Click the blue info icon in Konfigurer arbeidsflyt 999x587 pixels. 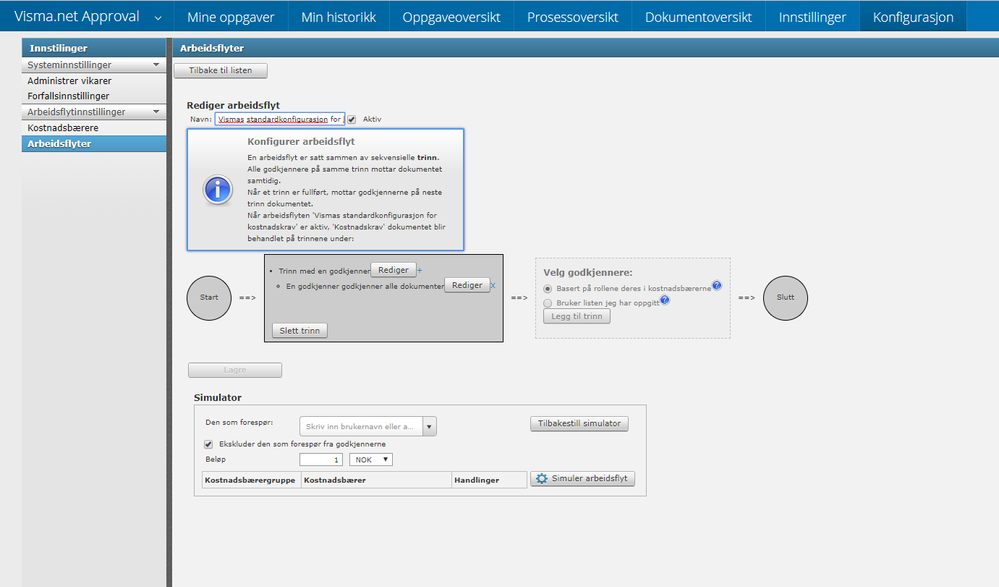coord(218,190)
